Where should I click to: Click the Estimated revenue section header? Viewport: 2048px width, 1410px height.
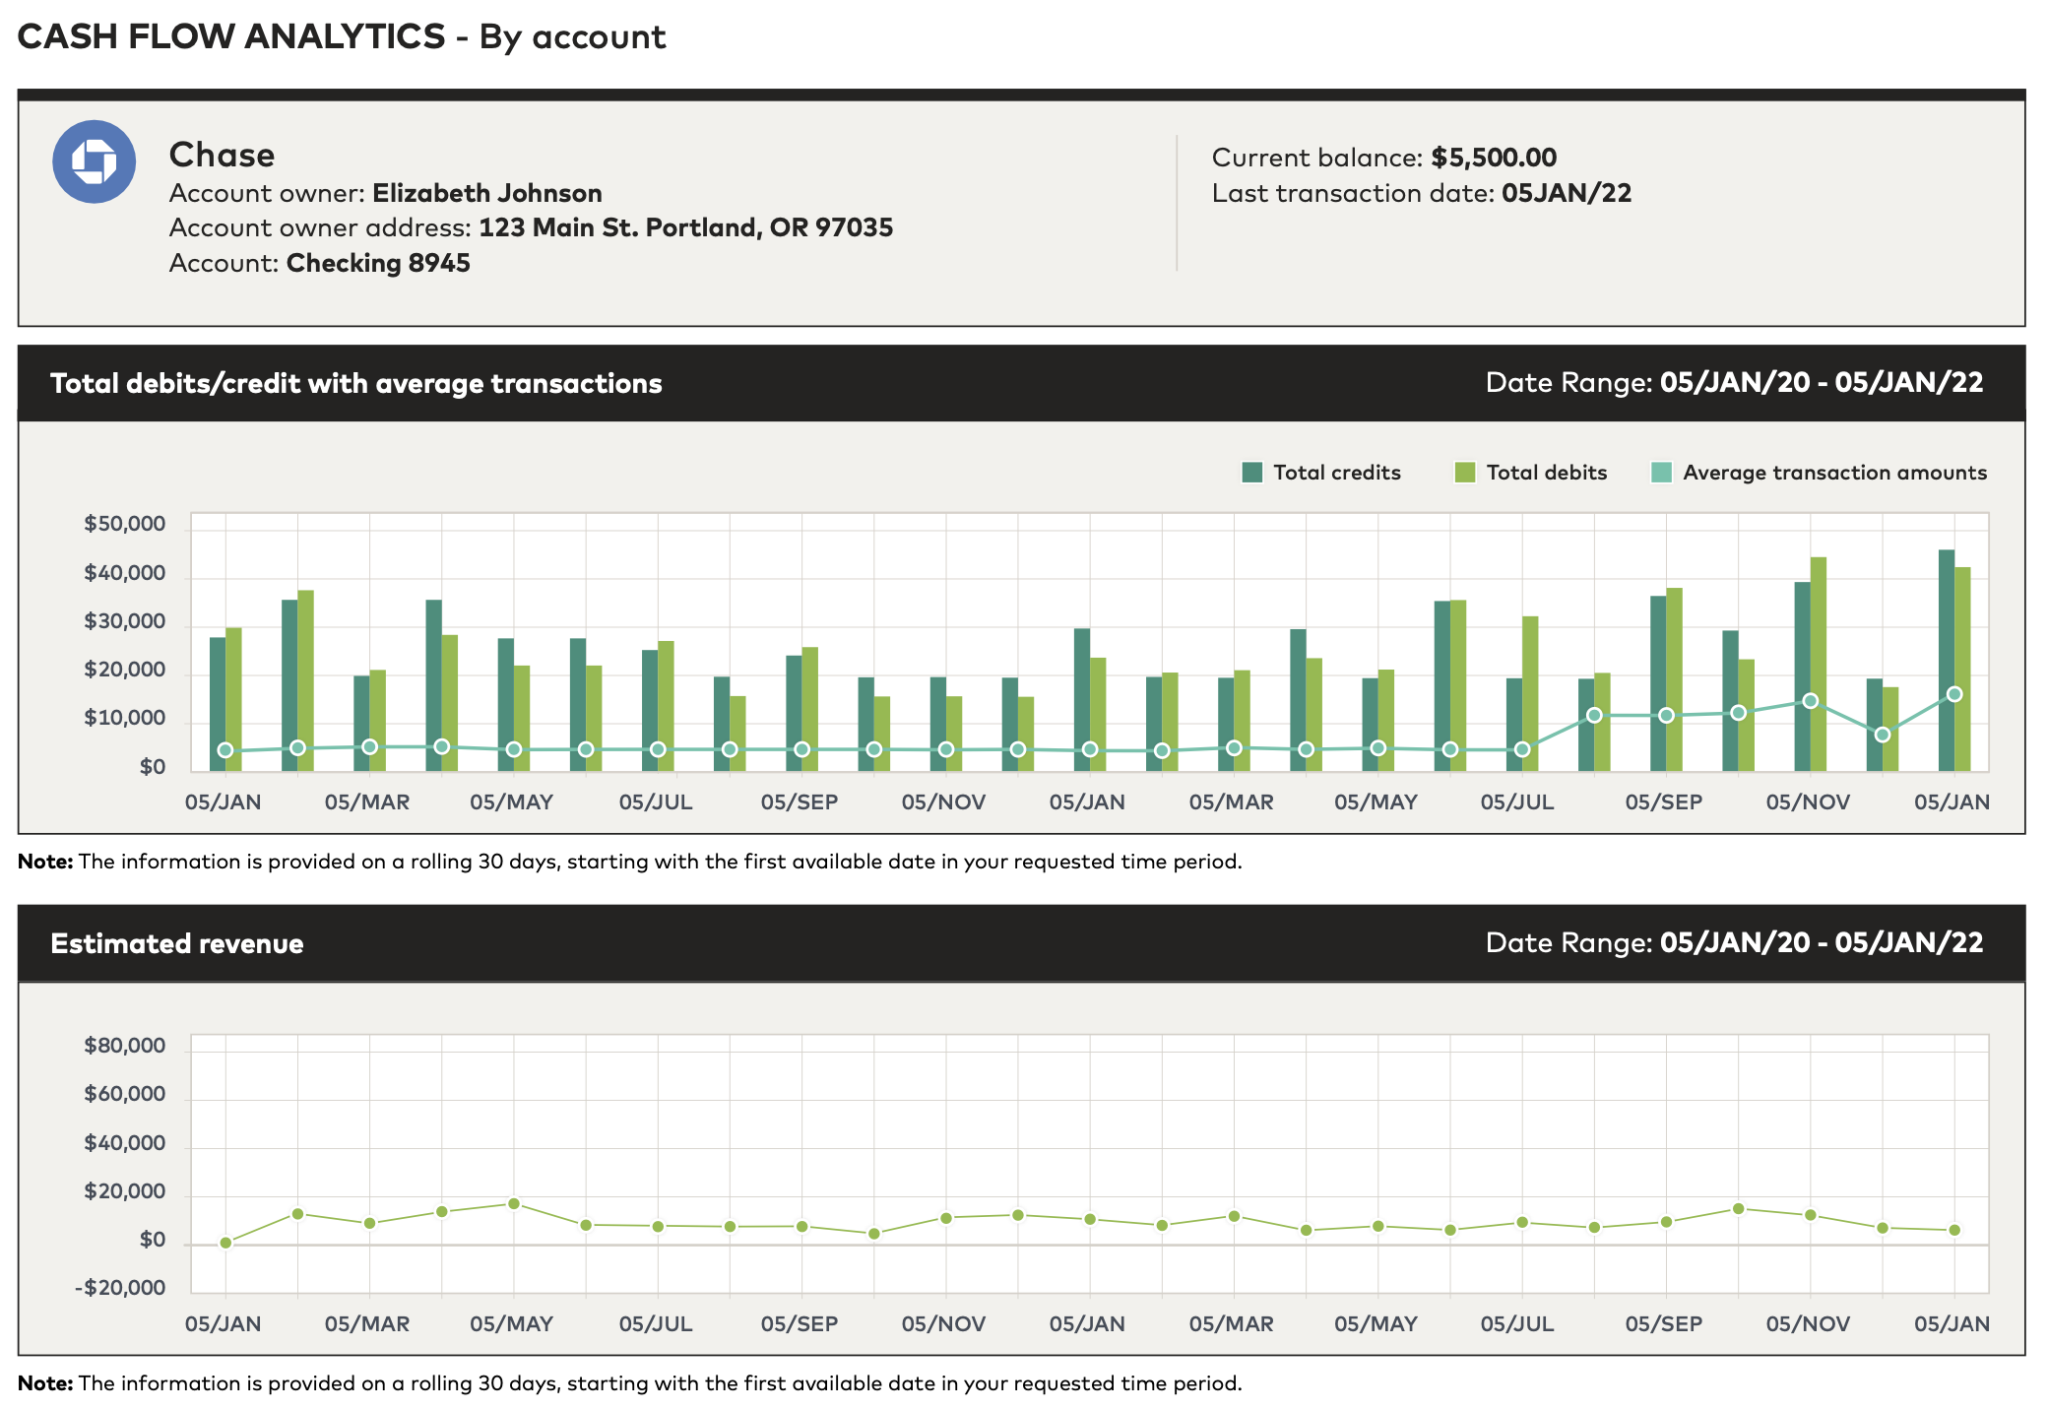(177, 943)
